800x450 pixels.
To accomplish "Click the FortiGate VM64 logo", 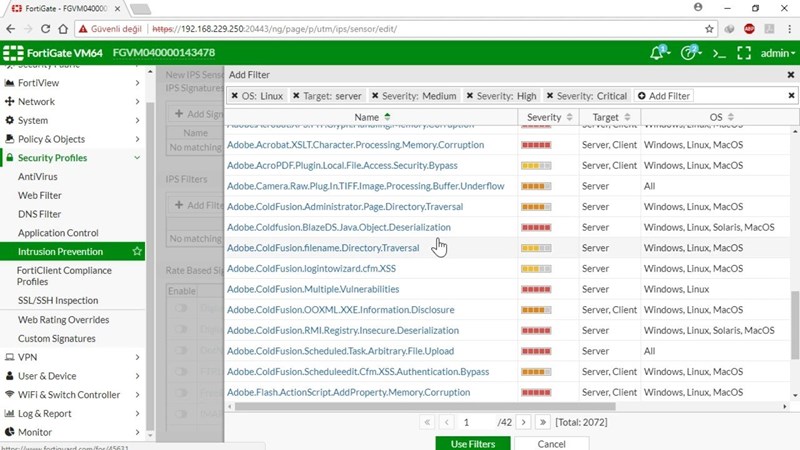I will (53, 53).
